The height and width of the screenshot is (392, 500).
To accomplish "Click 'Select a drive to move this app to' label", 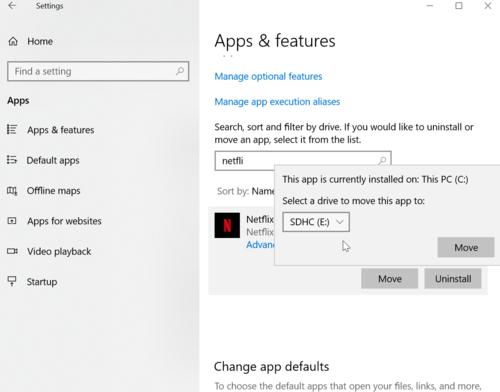I will tap(353, 201).
